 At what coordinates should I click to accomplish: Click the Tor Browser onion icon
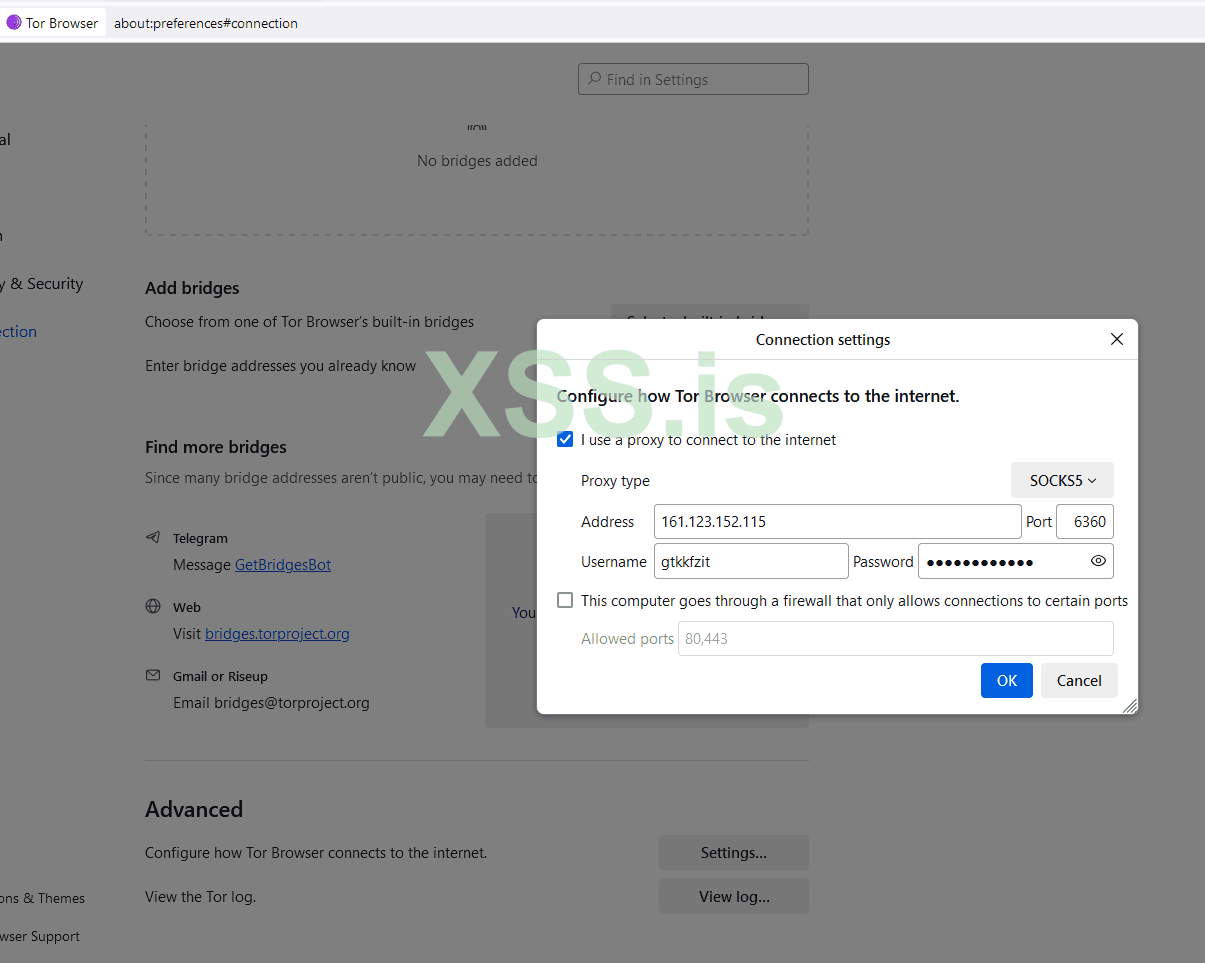(14, 23)
